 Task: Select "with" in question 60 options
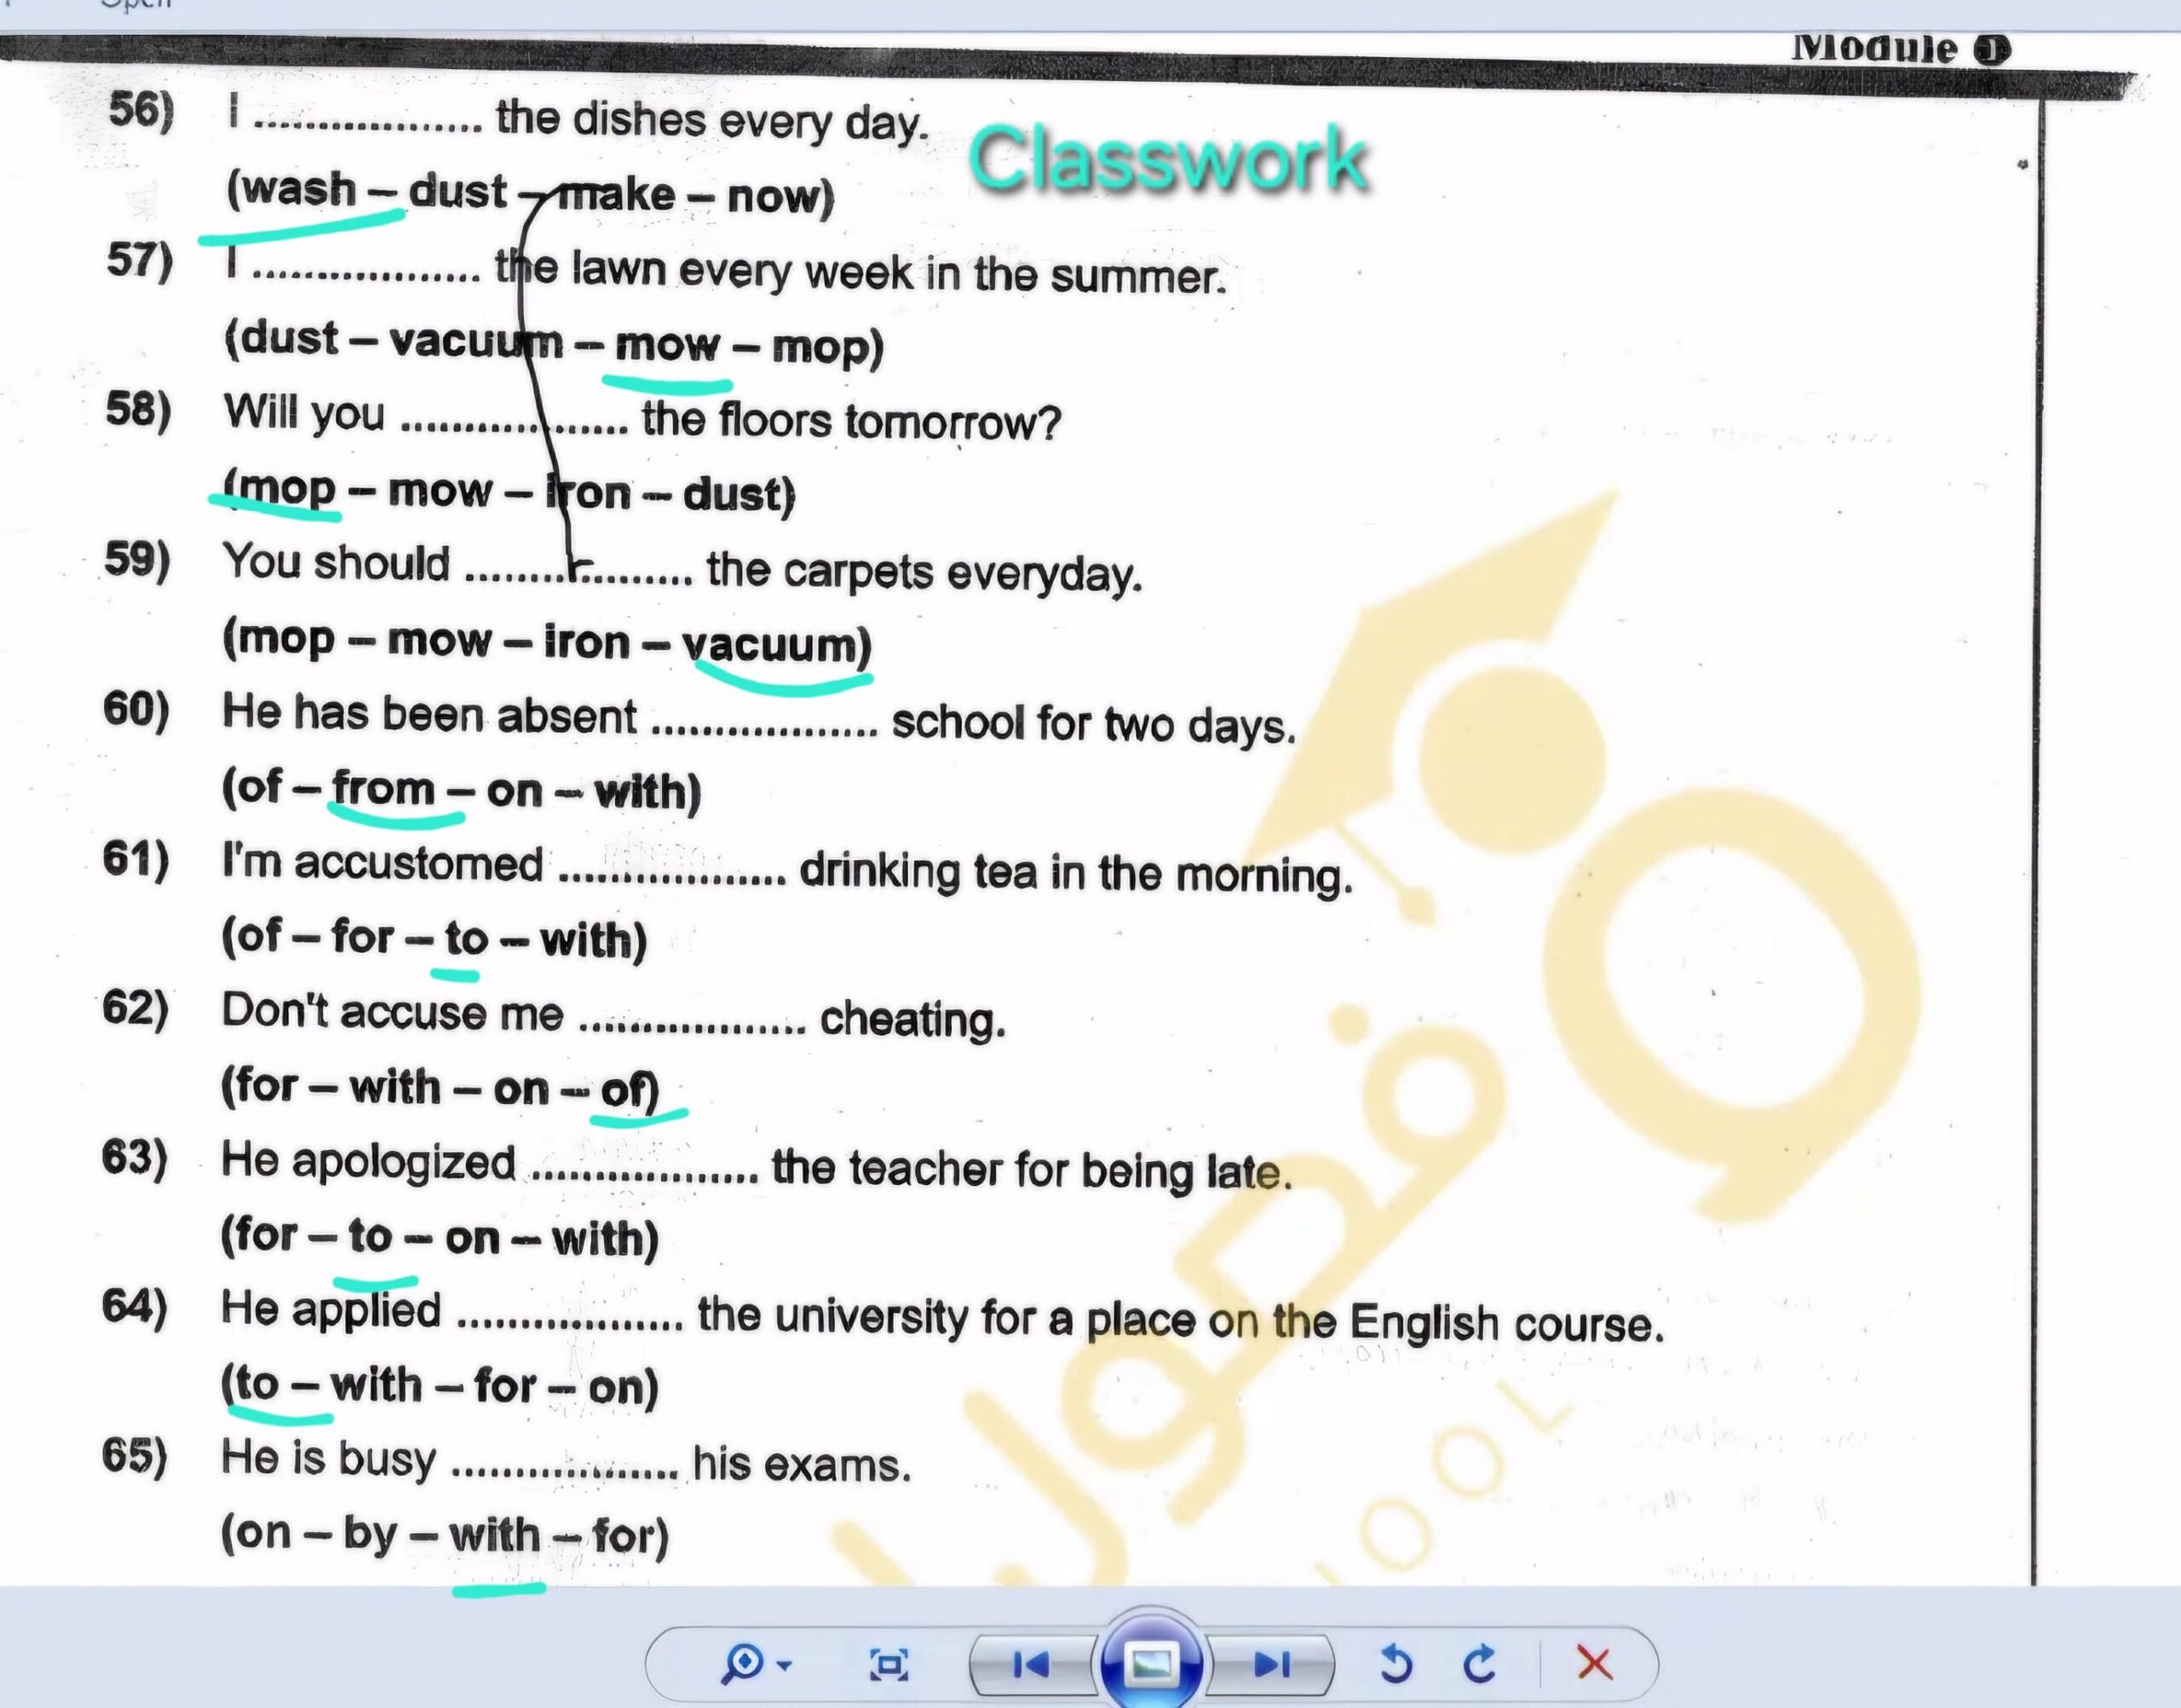click(639, 792)
